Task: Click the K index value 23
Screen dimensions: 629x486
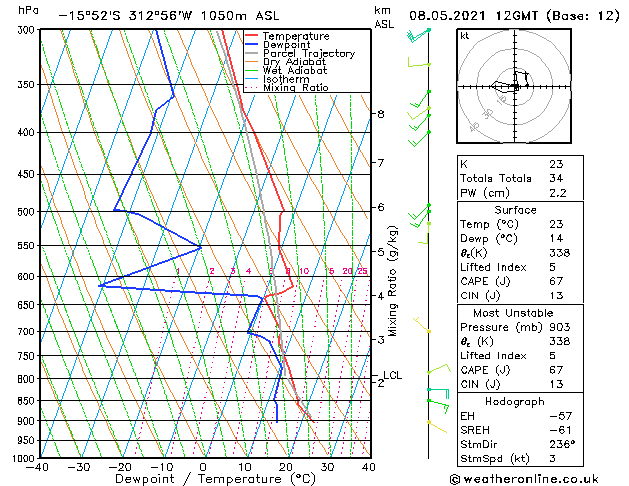Action: [x=556, y=164]
